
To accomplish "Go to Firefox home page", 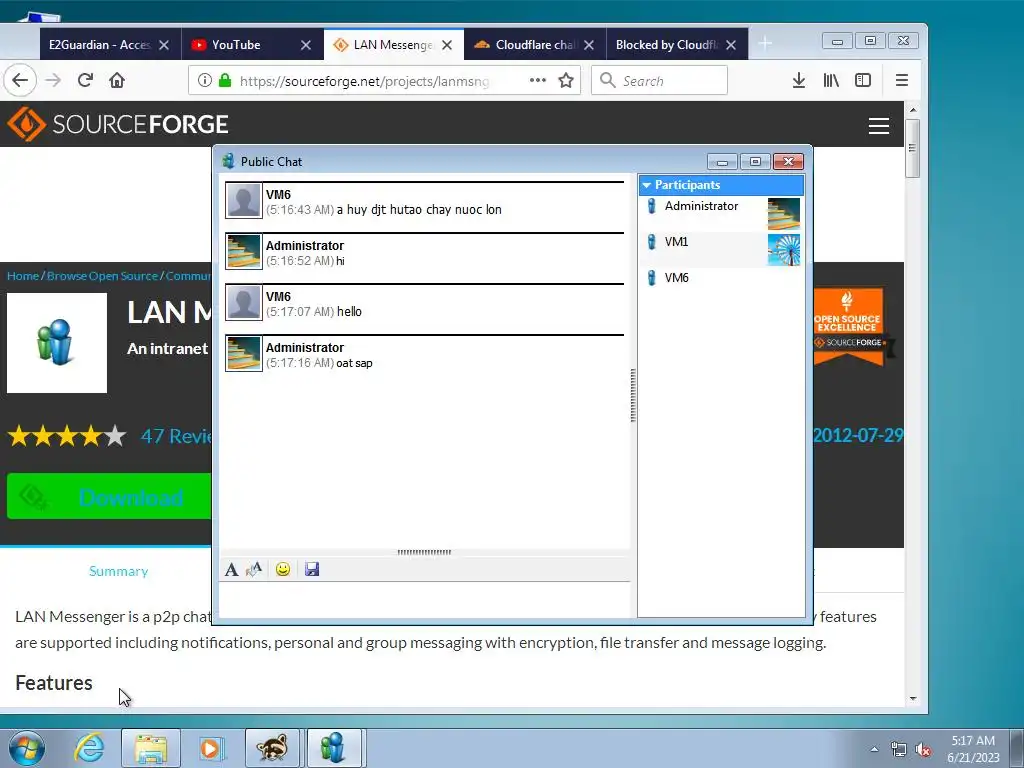I will pos(117,80).
